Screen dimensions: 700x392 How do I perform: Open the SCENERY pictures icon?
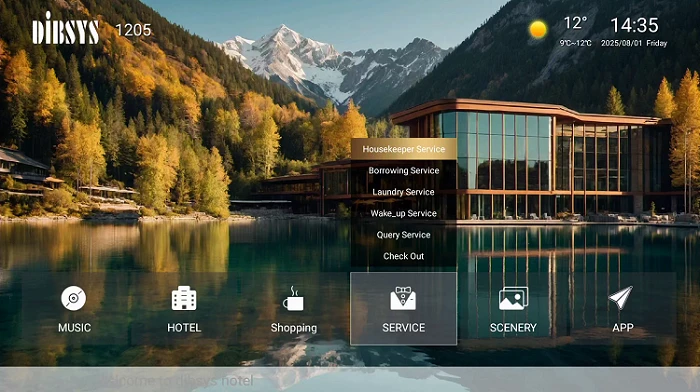(x=513, y=298)
